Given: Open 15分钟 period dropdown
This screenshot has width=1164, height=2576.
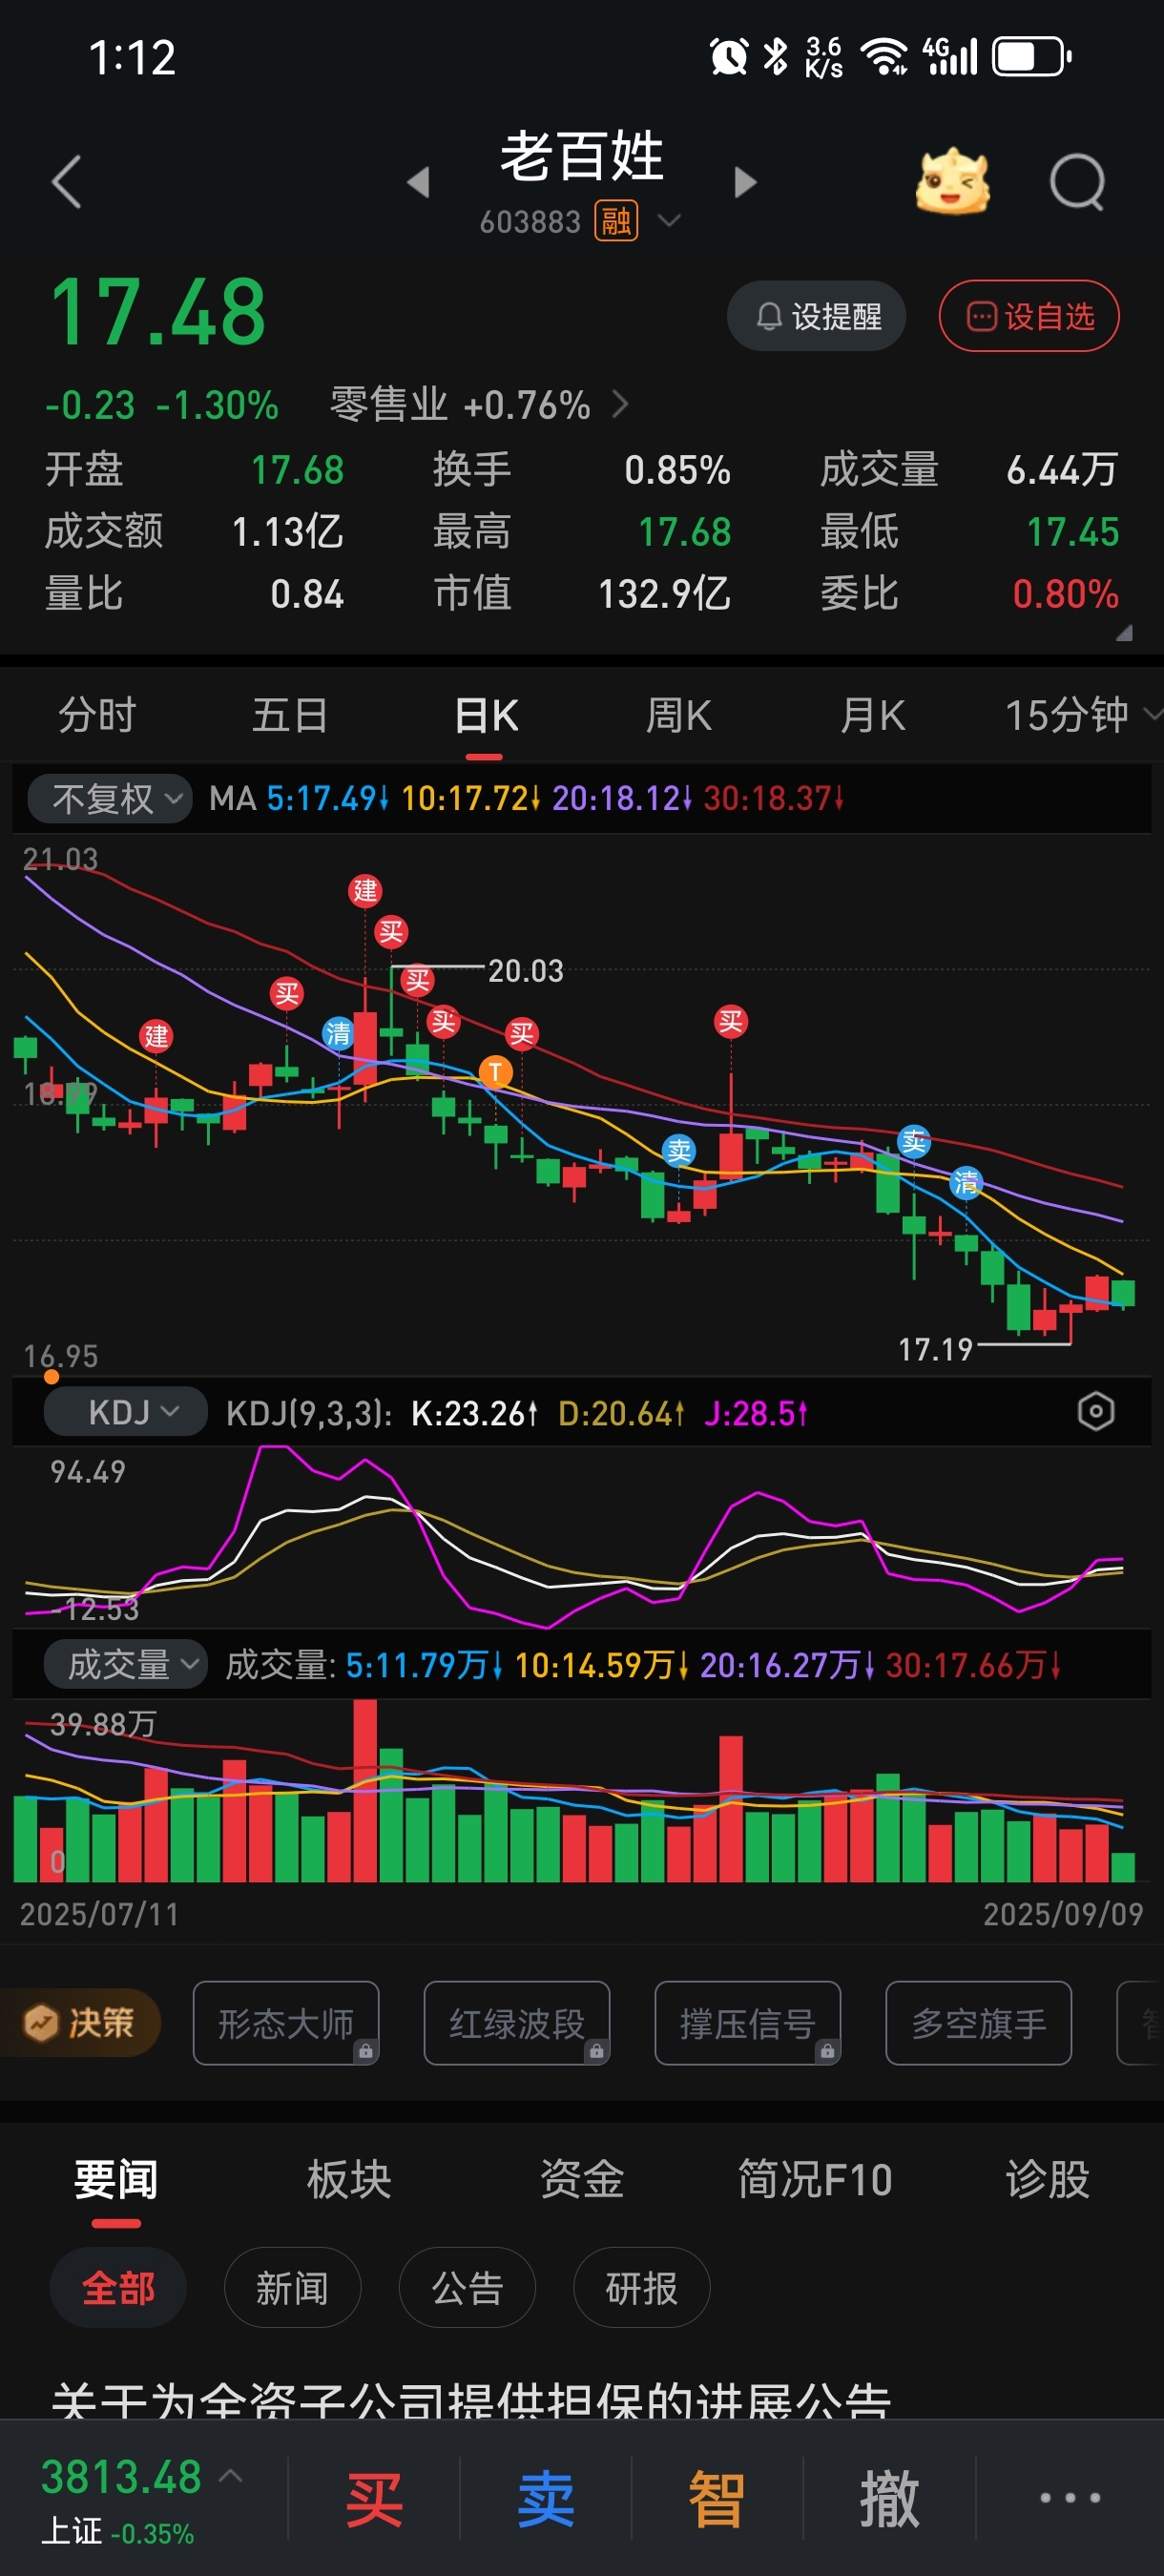Looking at the screenshot, I should click(1082, 715).
